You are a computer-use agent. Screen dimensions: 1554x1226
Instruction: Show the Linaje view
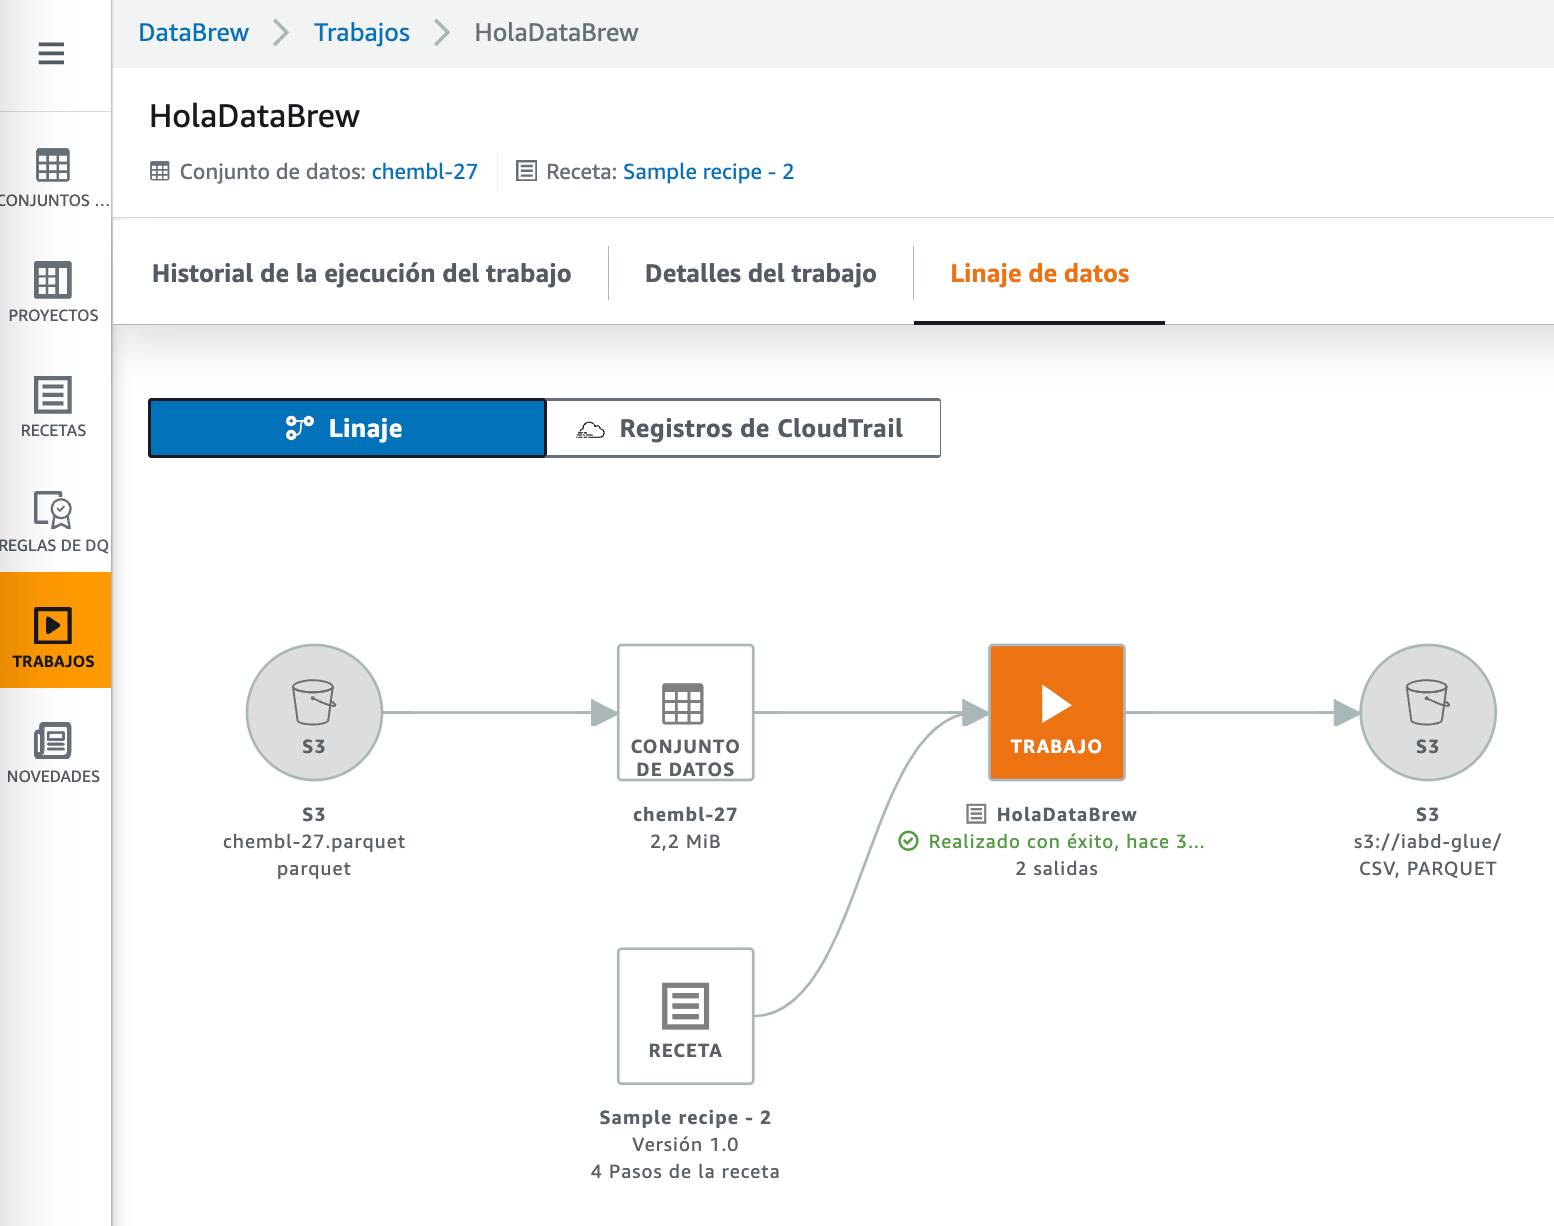[x=347, y=428]
